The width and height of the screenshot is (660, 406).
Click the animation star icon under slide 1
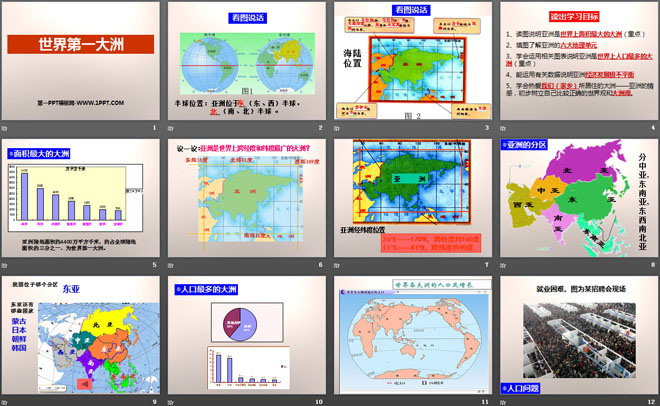click(5, 128)
